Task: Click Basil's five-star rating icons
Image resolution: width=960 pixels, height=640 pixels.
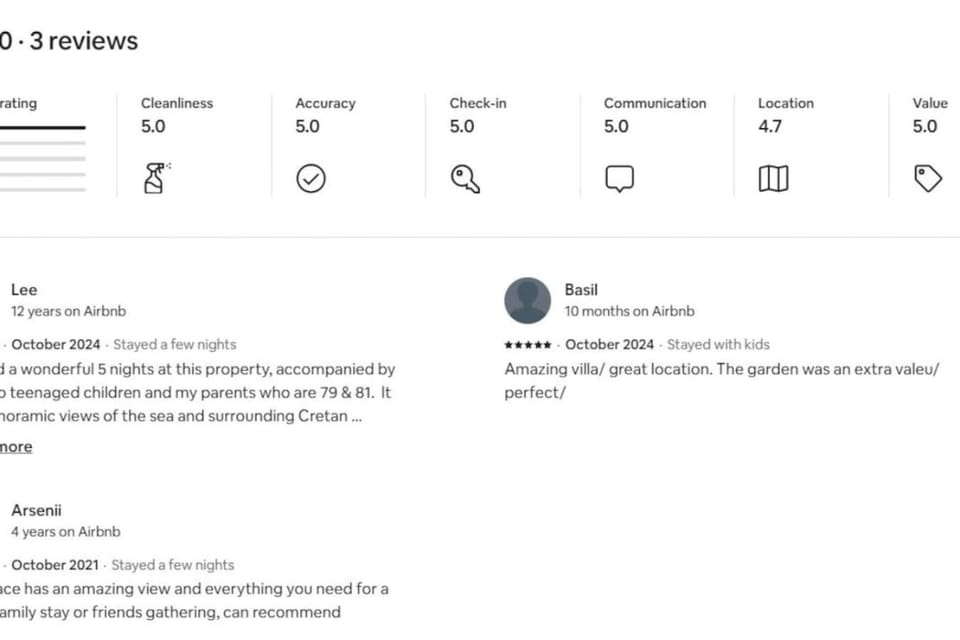Action: point(528,345)
